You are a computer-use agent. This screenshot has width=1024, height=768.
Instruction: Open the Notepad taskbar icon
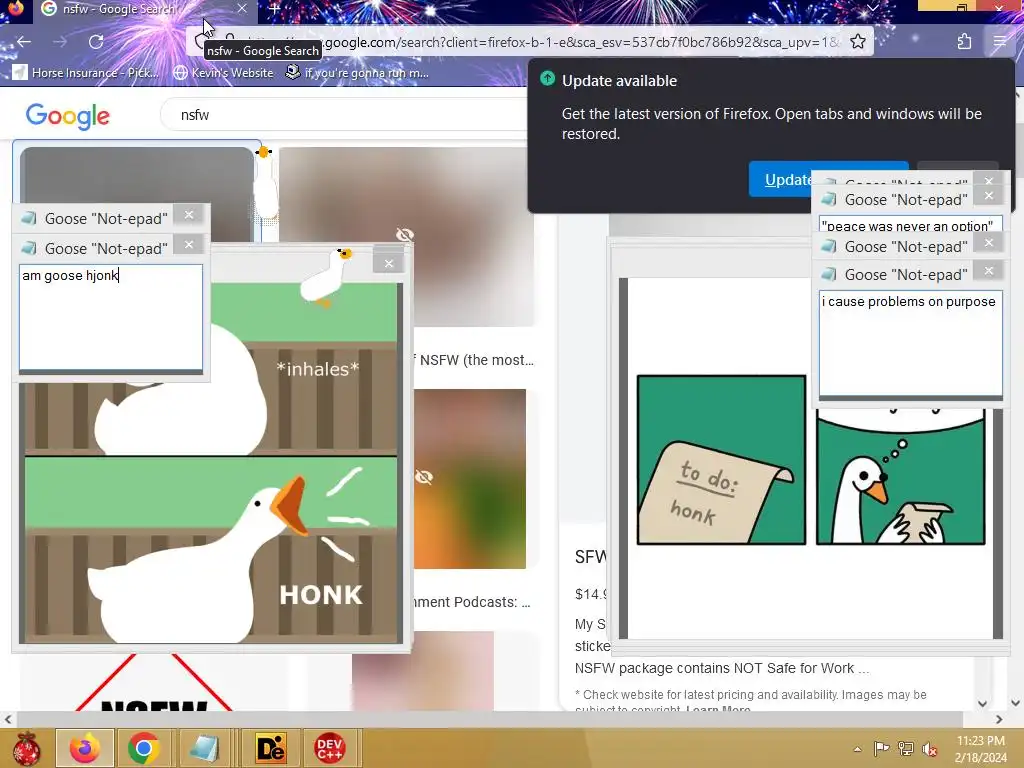tap(204, 748)
